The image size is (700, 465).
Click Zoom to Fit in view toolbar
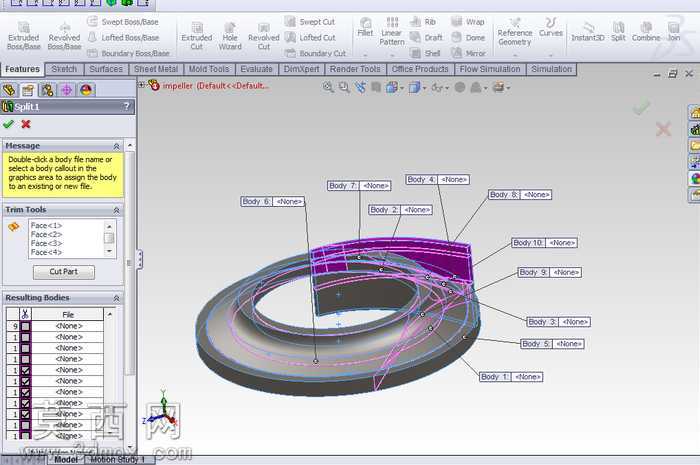click(328, 87)
